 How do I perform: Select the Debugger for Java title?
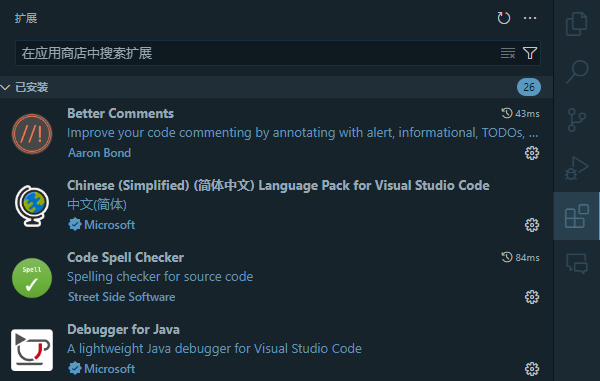123,329
